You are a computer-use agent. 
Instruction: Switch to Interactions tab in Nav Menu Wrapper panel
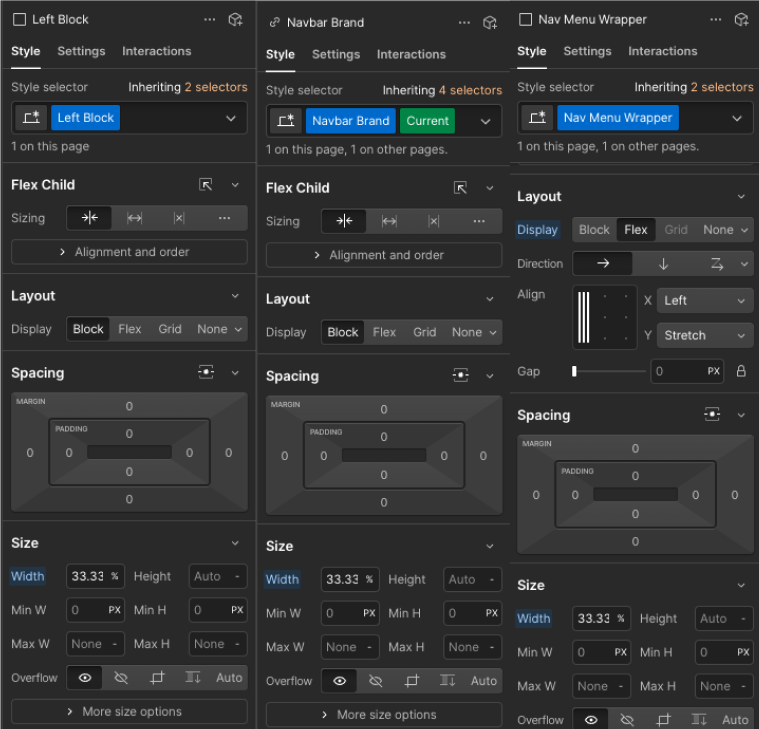[x=662, y=51]
